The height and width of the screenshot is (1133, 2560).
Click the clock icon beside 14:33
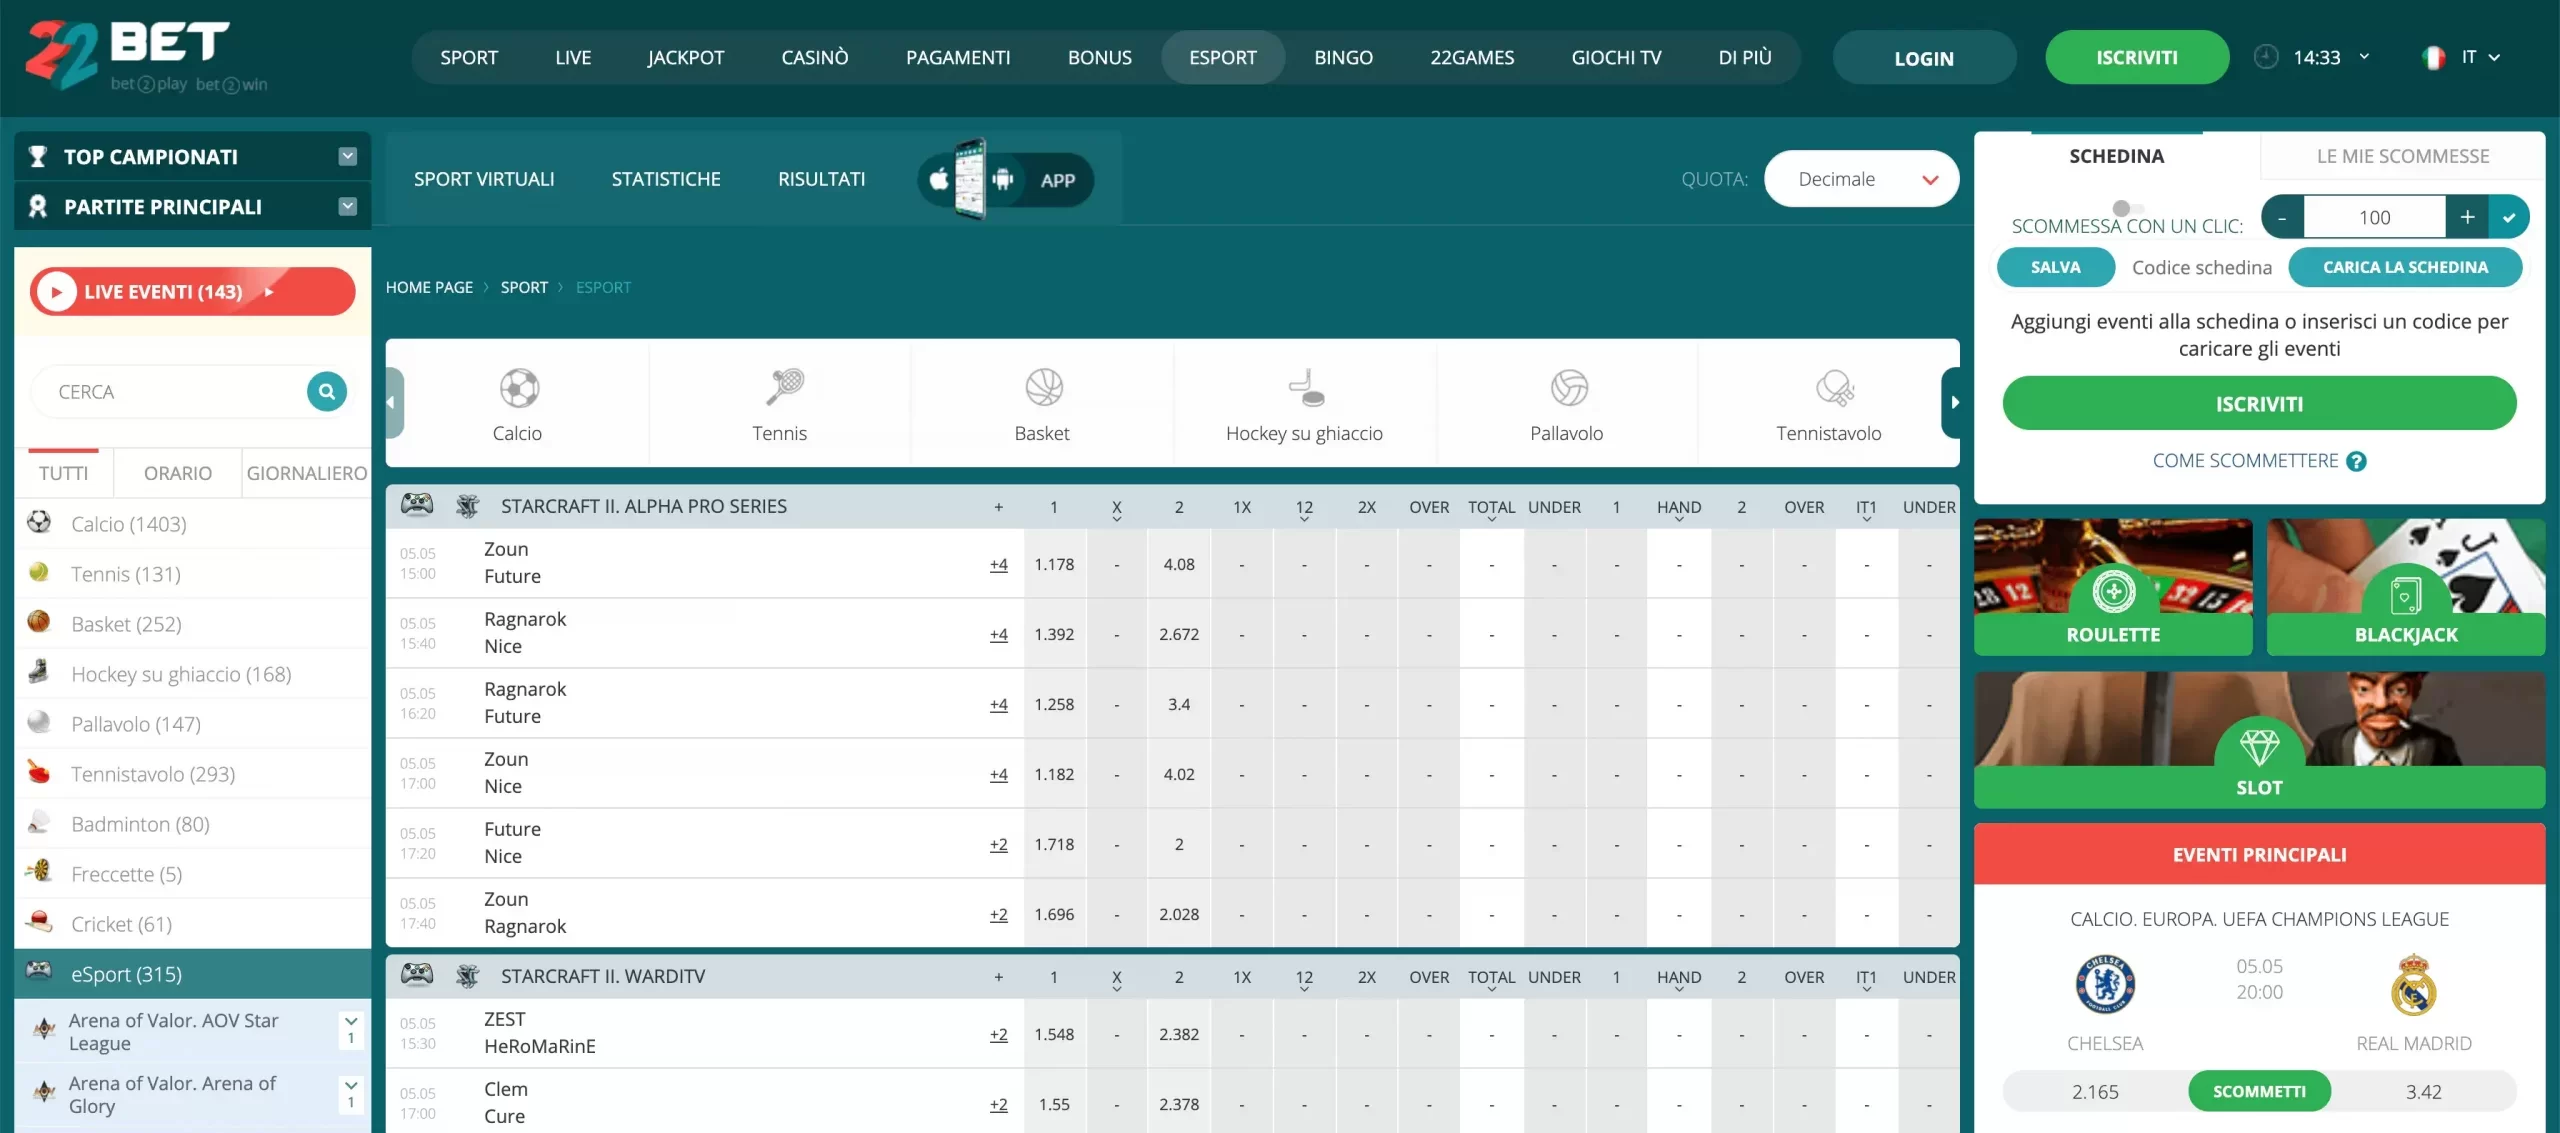[x=2266, y=57]
